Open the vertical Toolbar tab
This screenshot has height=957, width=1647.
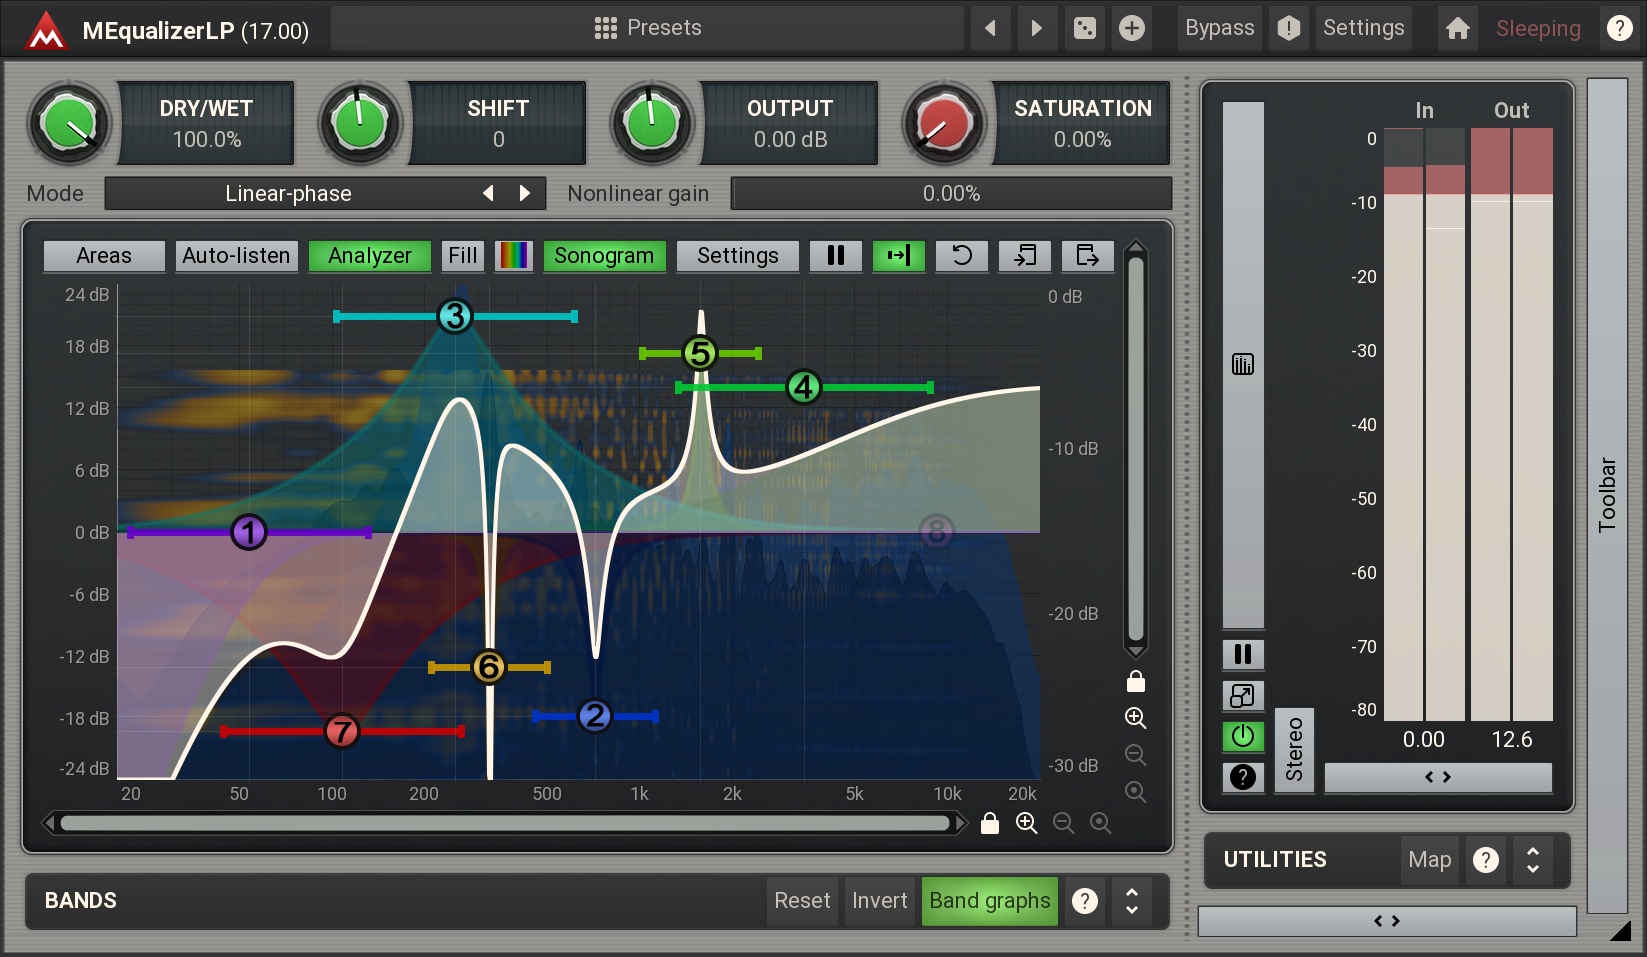[x=1607, y=495]
